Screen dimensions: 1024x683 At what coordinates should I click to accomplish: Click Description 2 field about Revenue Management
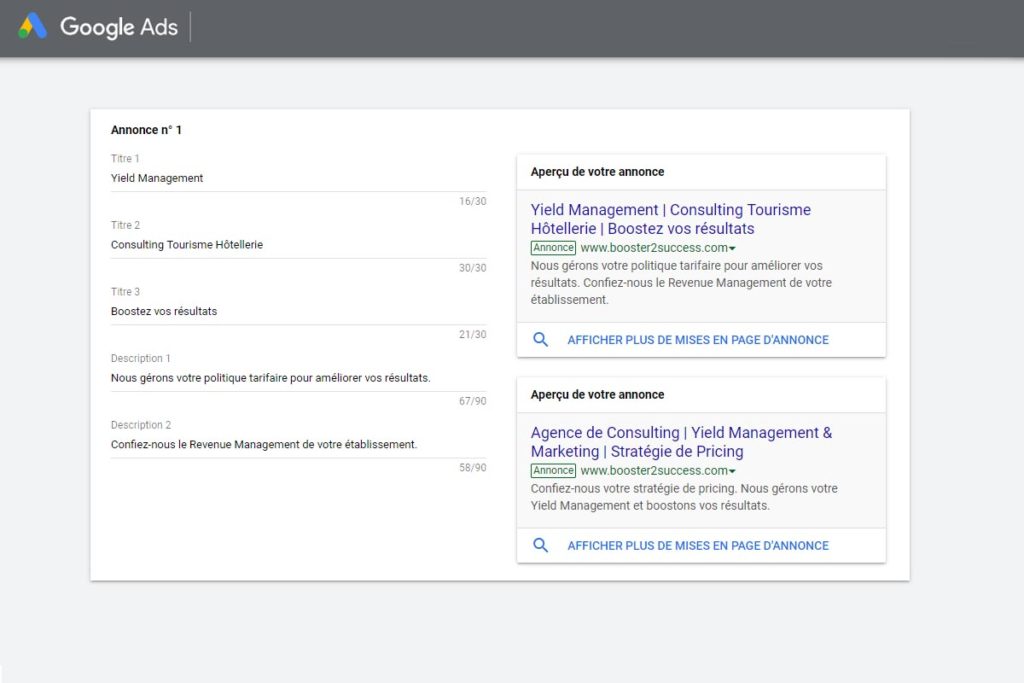pyautogui.click(x=298, y=445)
